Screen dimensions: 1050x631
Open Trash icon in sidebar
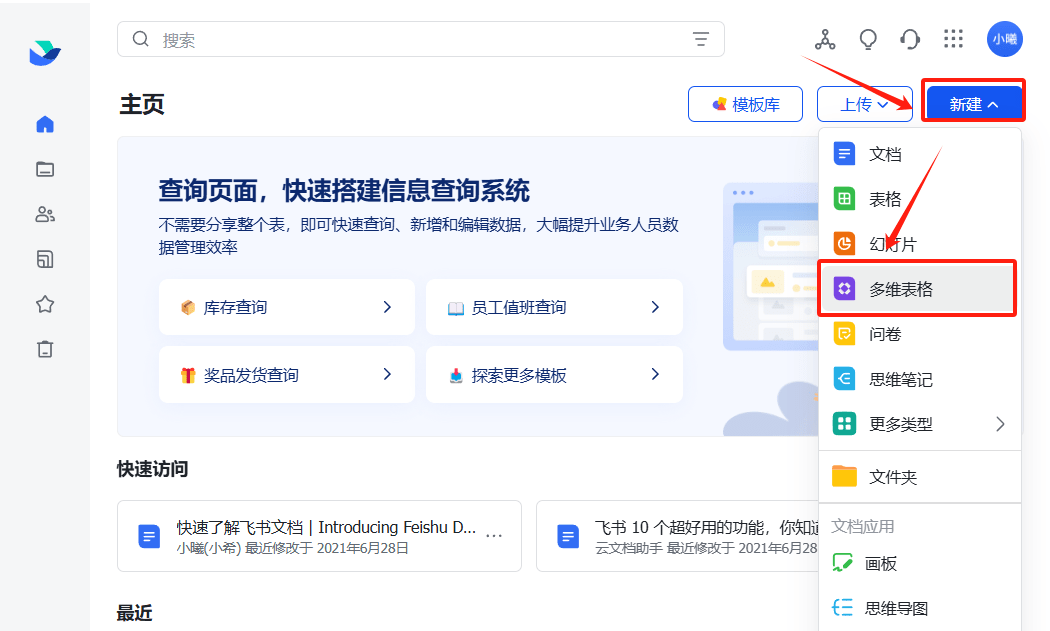[x=45, y=349]
